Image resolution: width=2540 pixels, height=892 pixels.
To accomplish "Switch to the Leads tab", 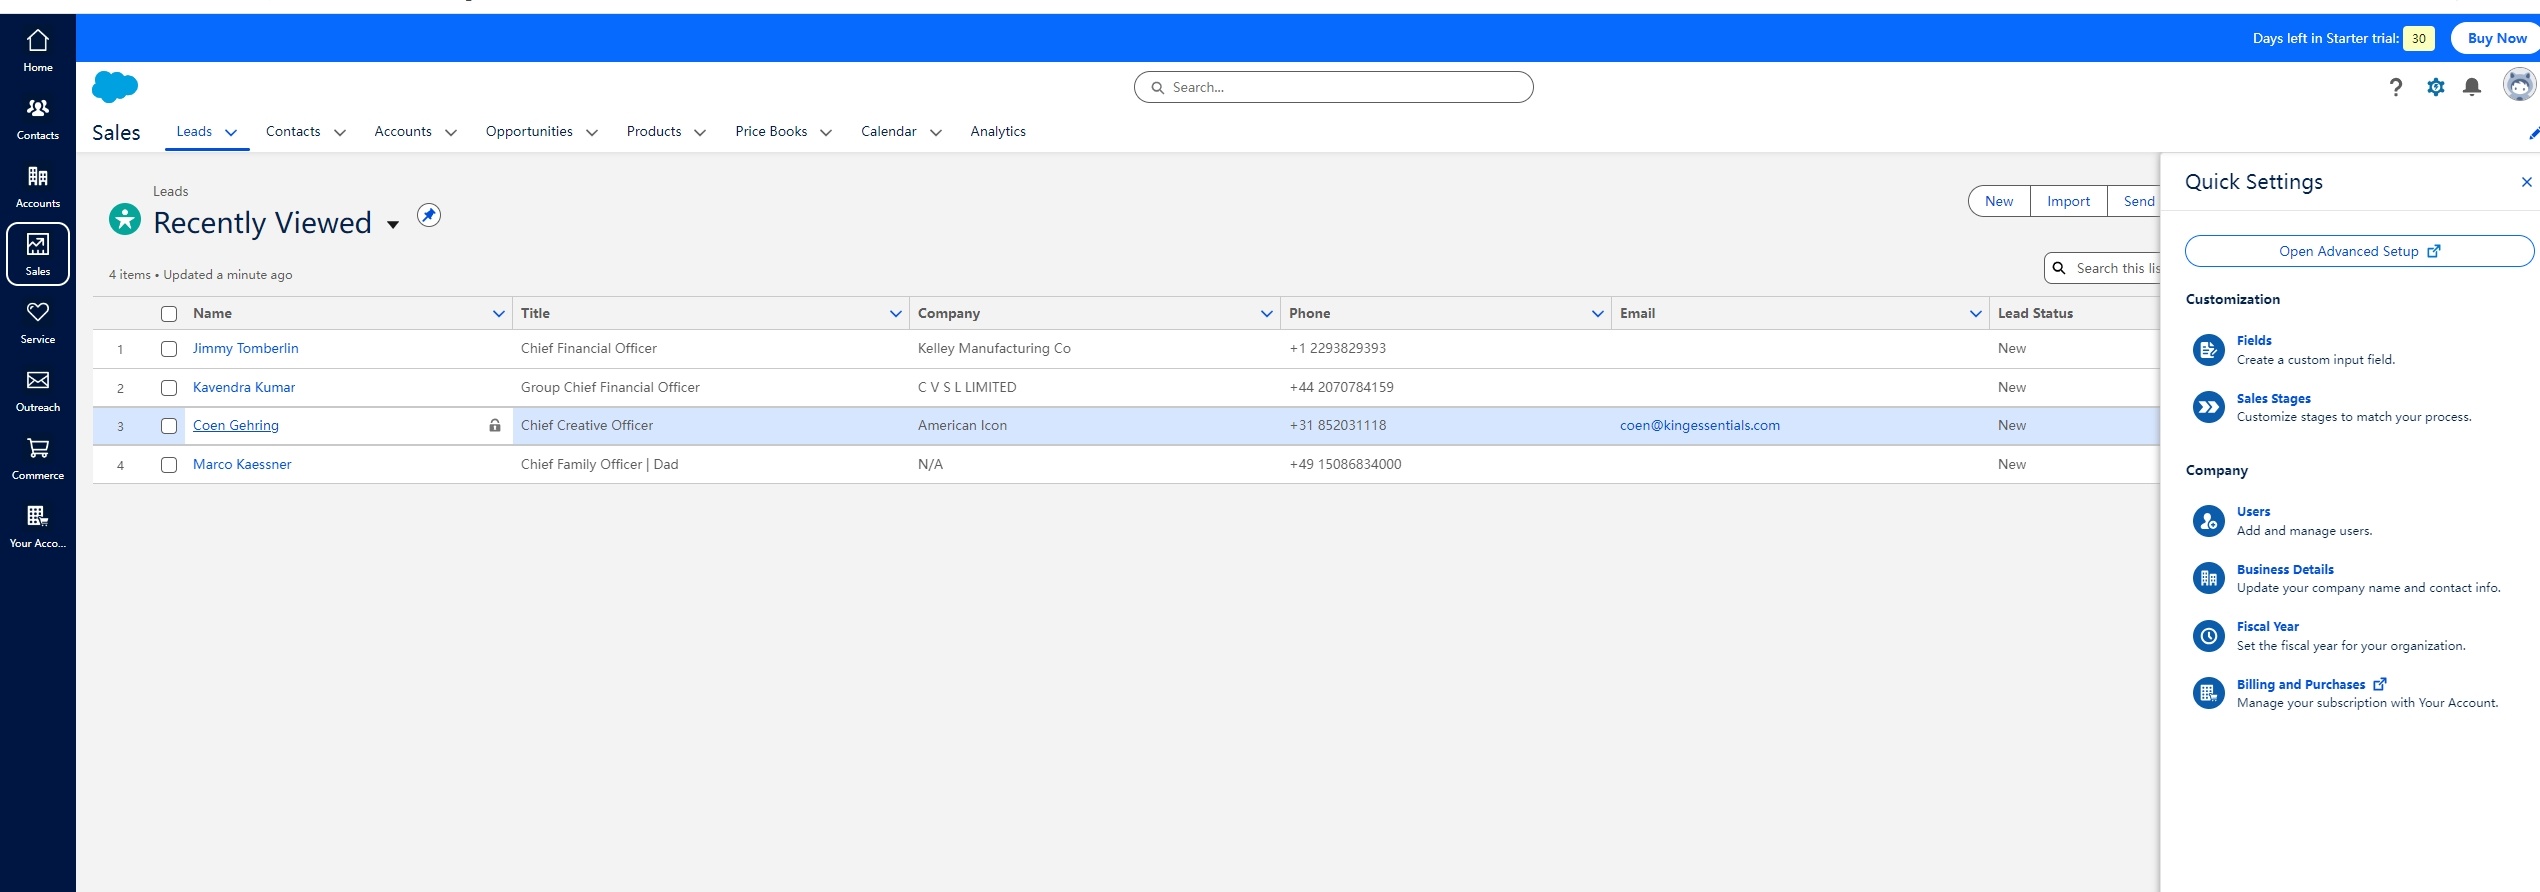I will pos(194,131).
